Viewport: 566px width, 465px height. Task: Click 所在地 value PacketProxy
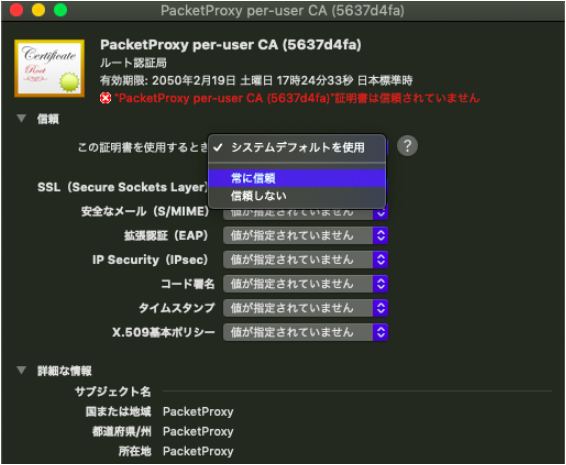click(198, 451)
